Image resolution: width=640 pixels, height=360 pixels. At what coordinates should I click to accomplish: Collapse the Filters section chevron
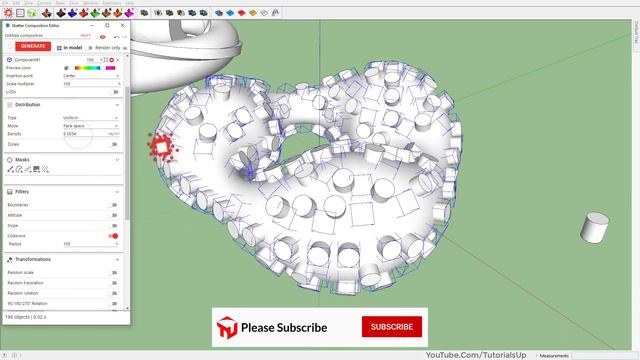coord(117,192)
